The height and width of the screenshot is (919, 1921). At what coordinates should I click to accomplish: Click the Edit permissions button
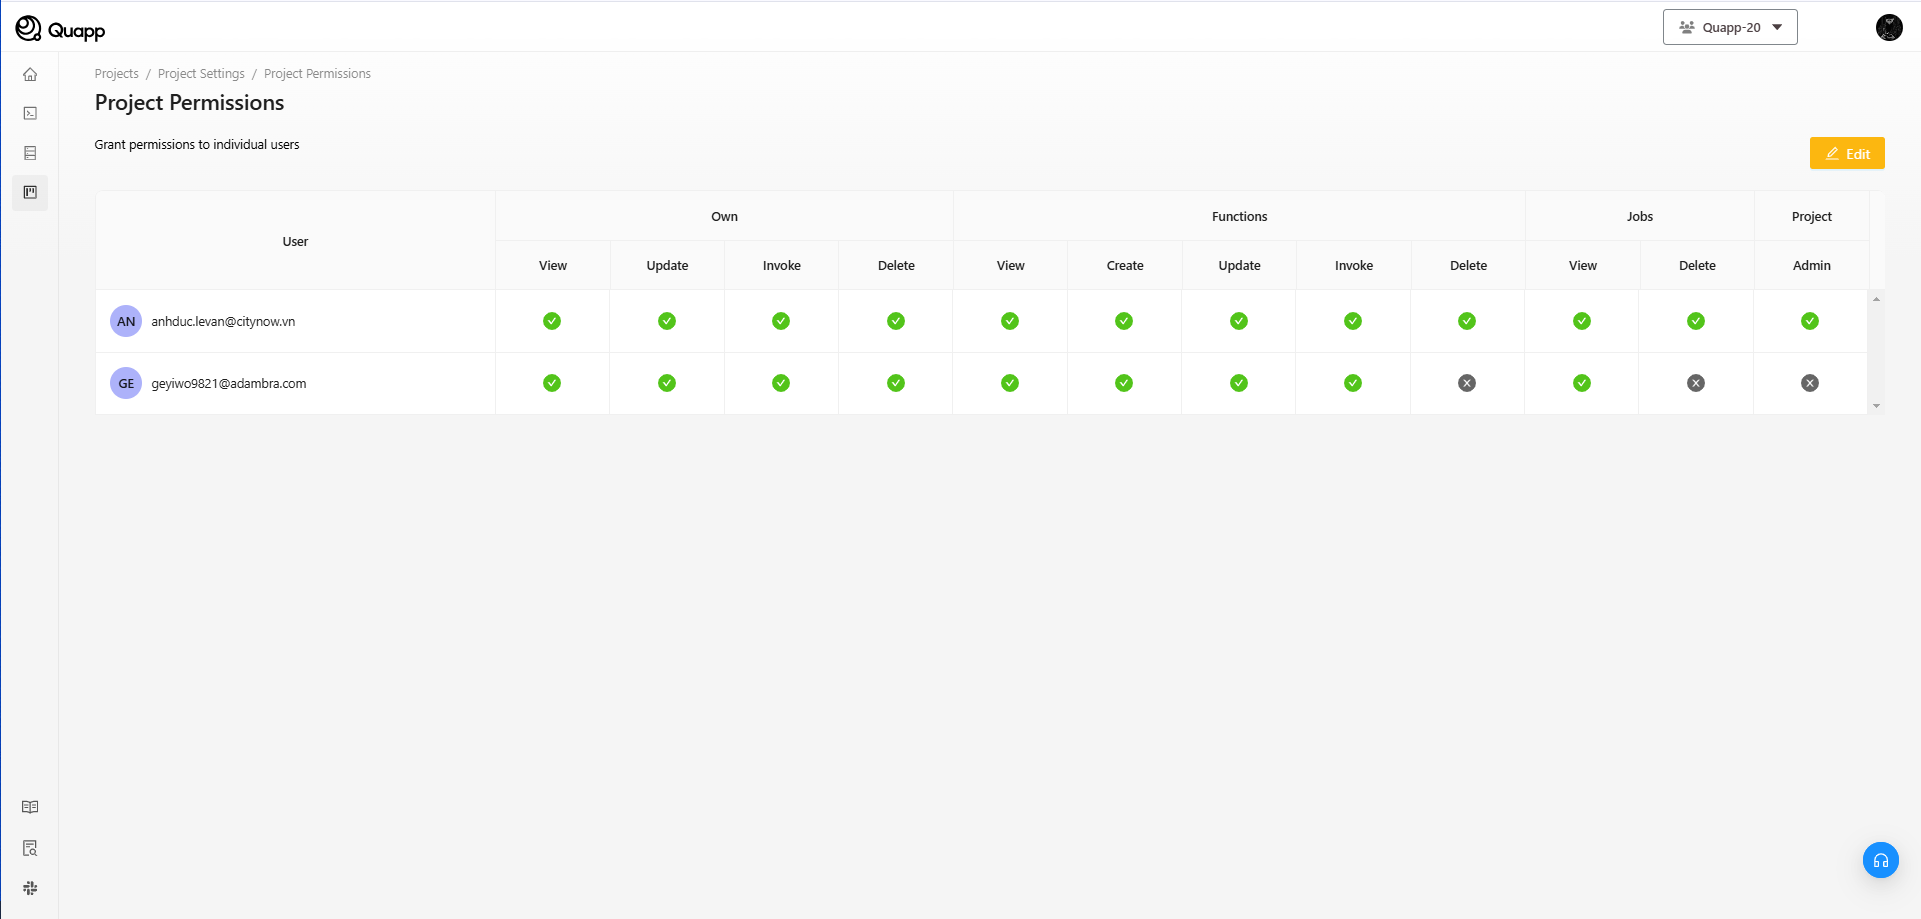1847,154
